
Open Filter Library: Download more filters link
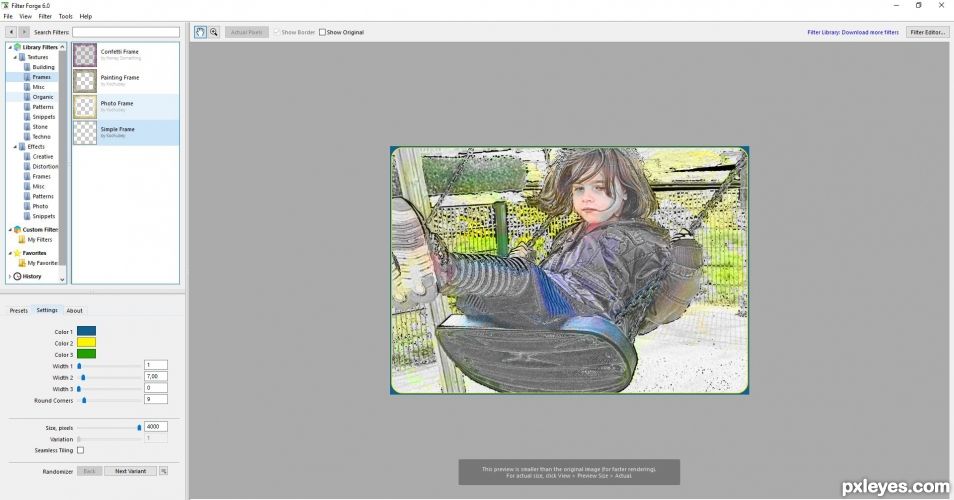[x=853, y=32]
